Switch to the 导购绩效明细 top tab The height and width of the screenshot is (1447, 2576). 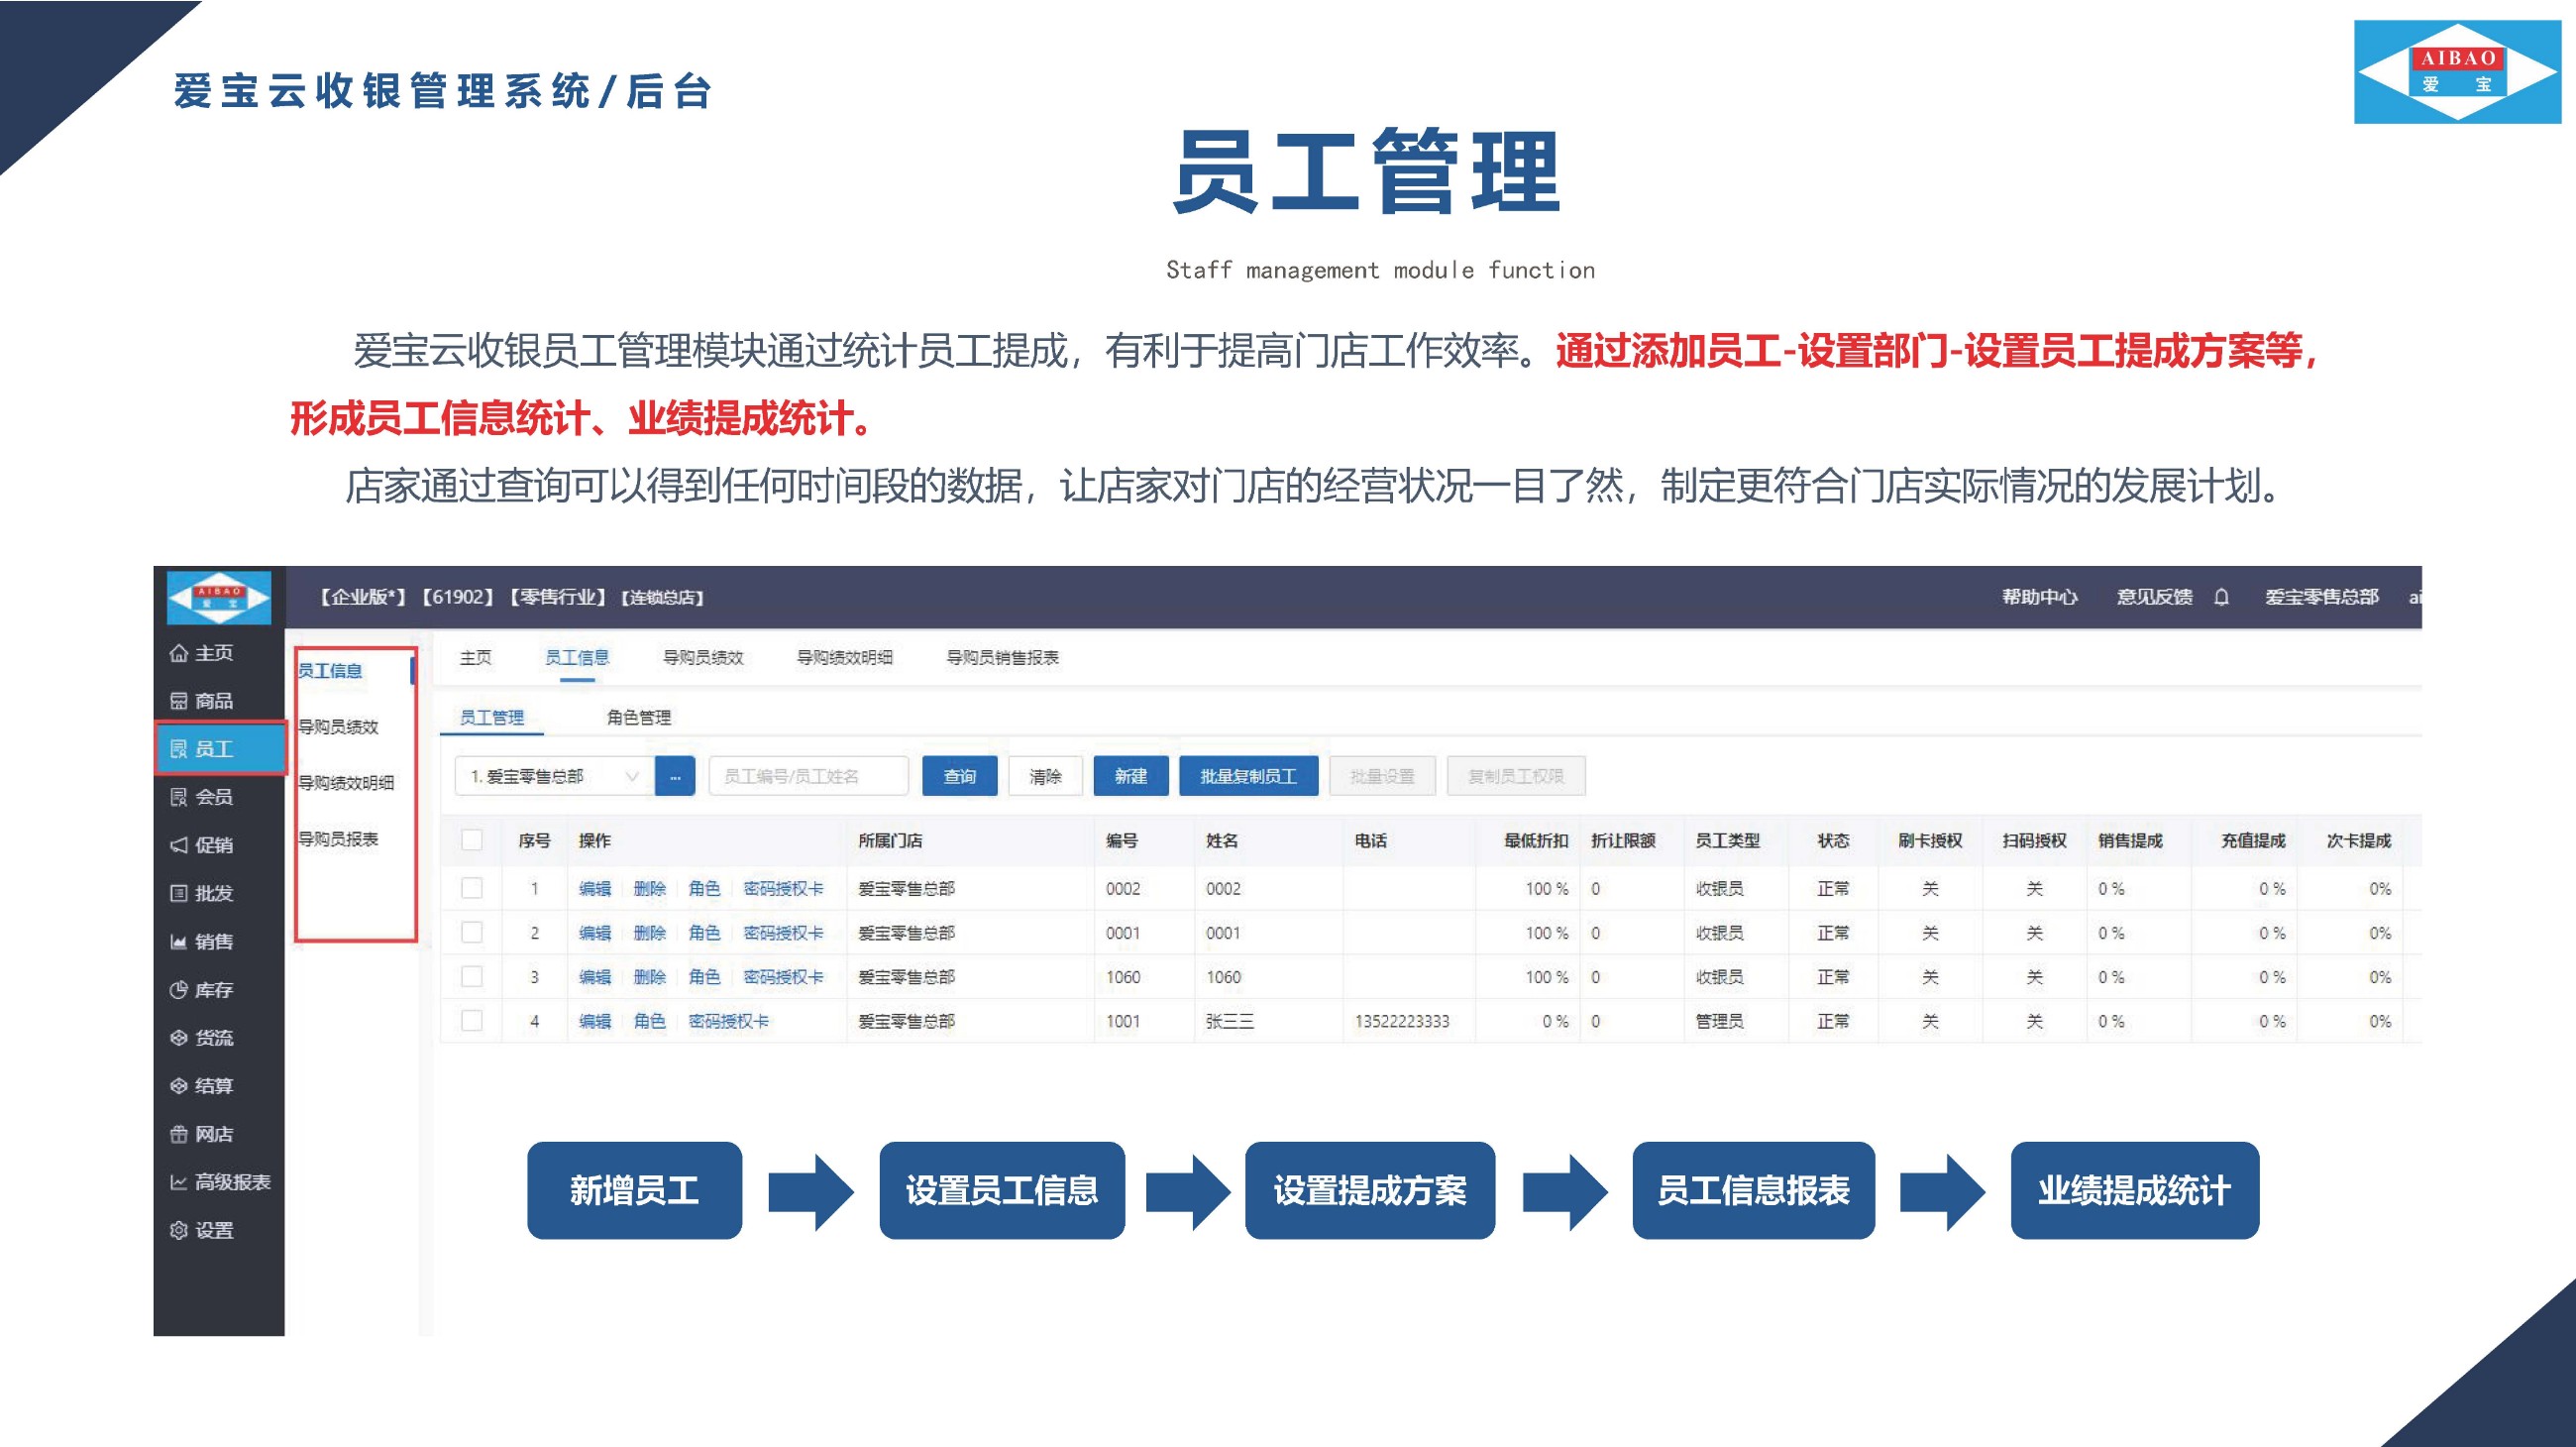pos(845,657)
